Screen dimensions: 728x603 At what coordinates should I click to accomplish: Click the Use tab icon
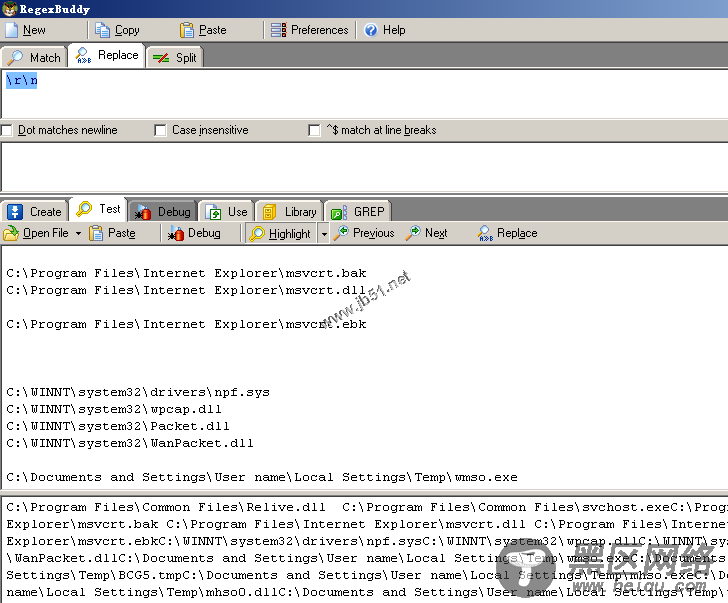coord(213,212)
